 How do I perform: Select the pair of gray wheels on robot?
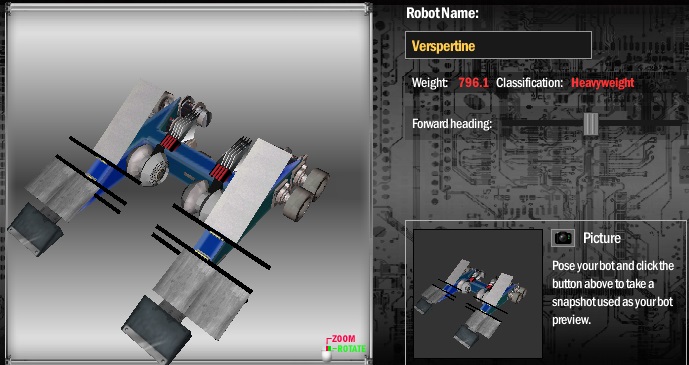[x=307, y=193]
